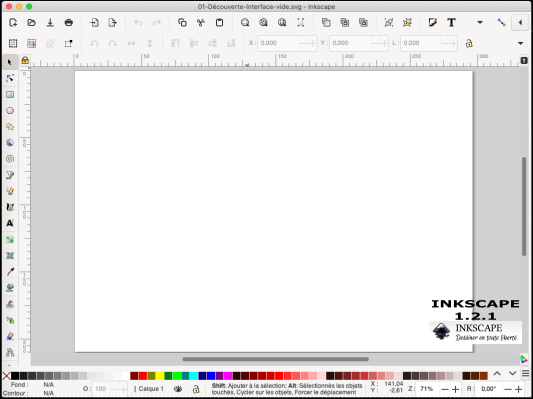Click the X coordinate input field
This screenshot has width=533, height=399.
(279, 43)
